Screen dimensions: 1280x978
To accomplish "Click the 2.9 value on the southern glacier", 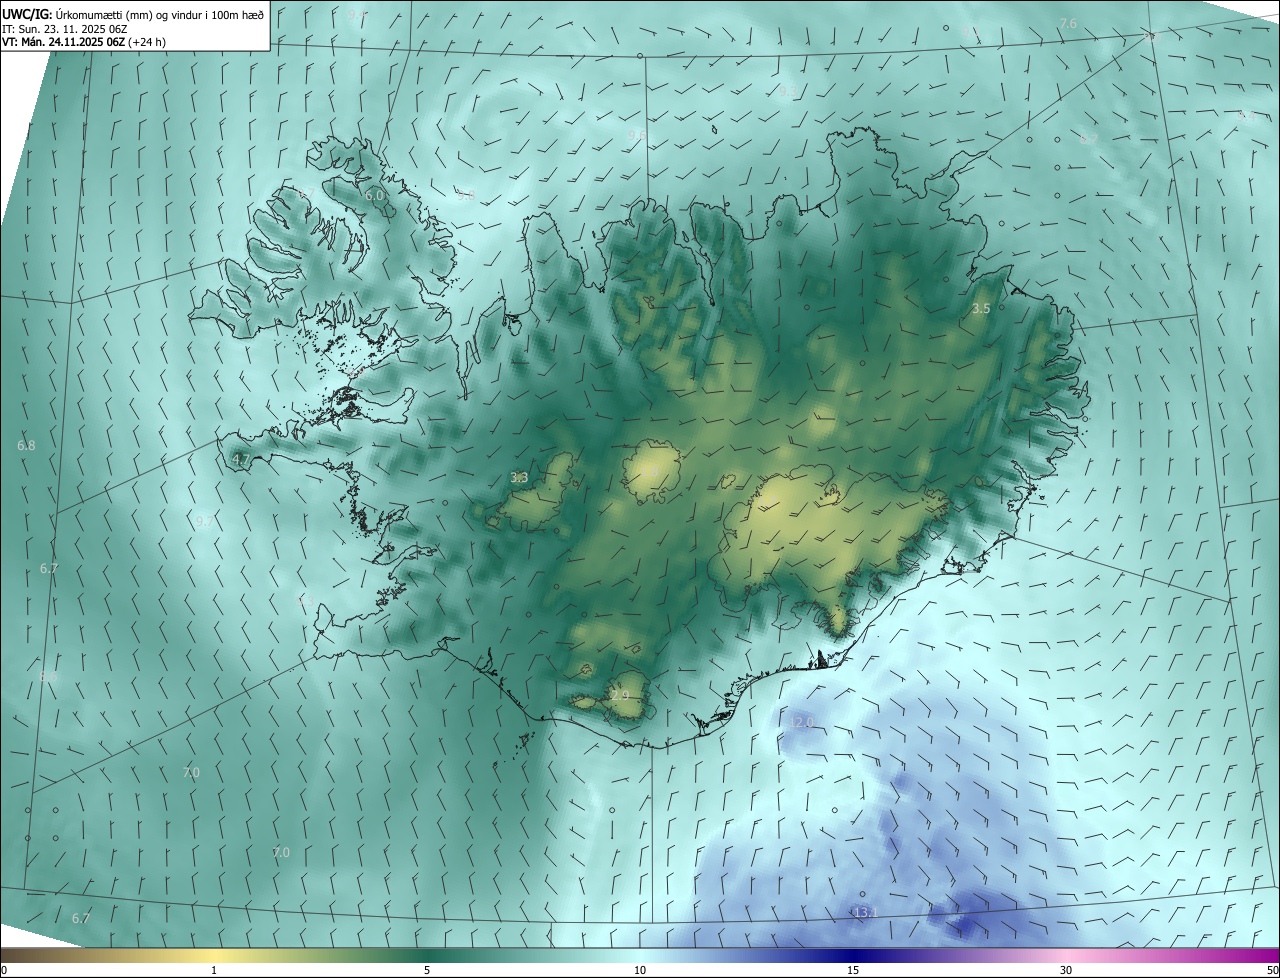I will pos(620,696).
